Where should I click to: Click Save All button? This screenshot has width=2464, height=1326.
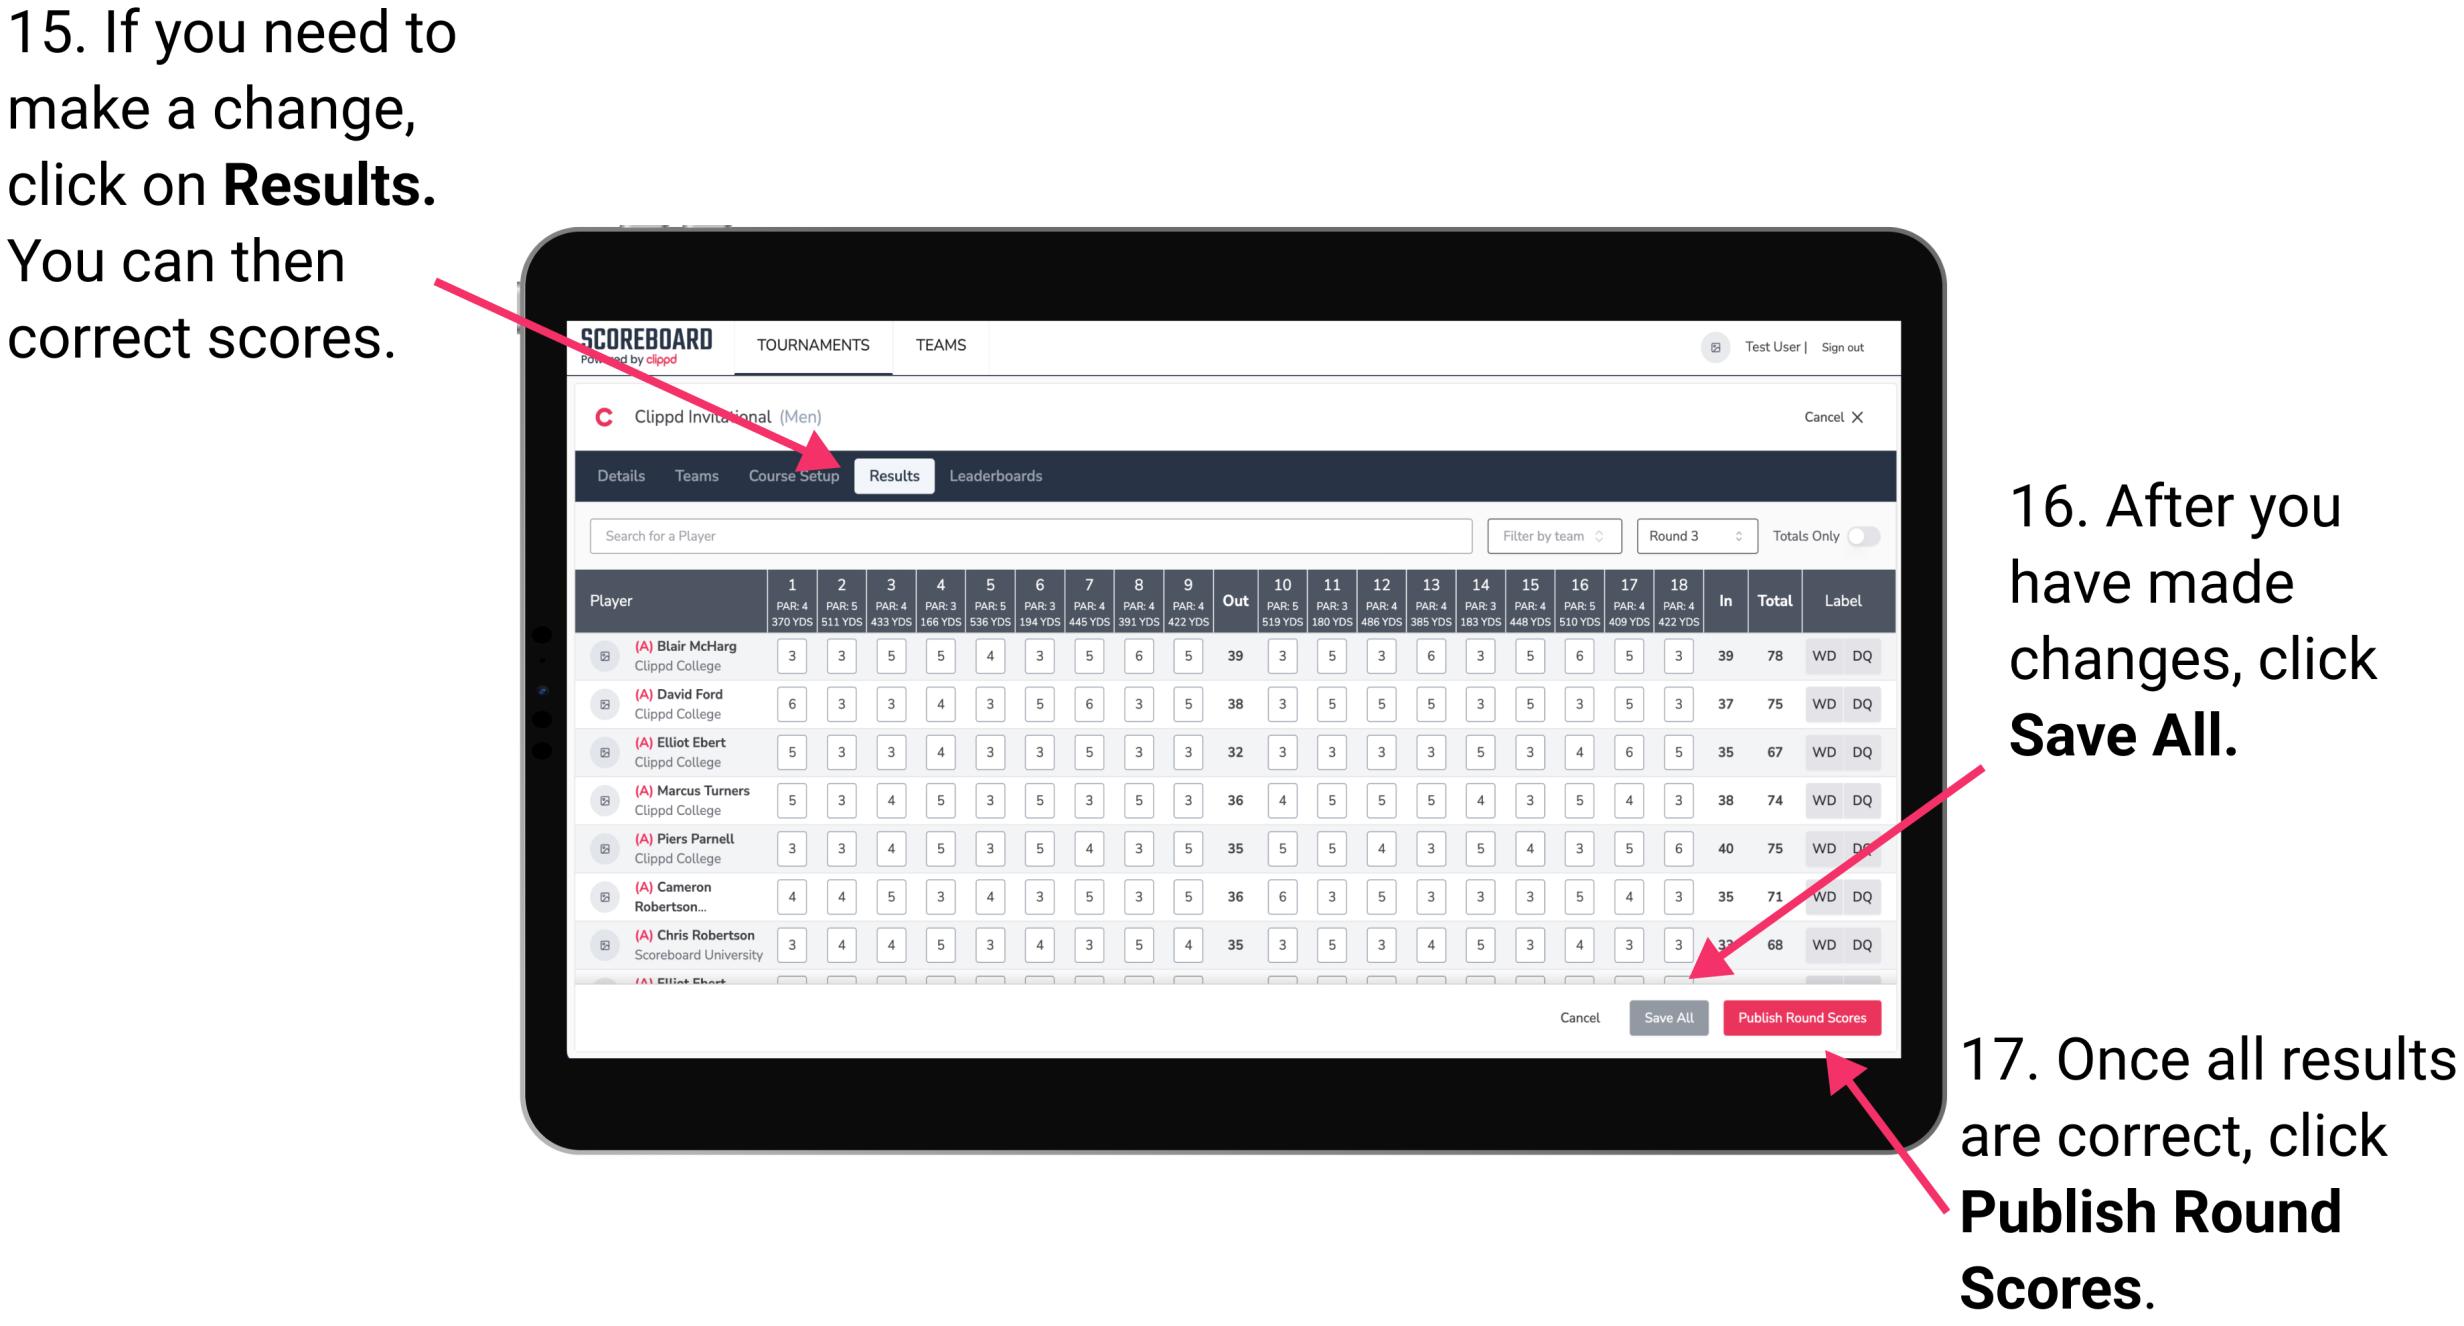[1667, 1016]
